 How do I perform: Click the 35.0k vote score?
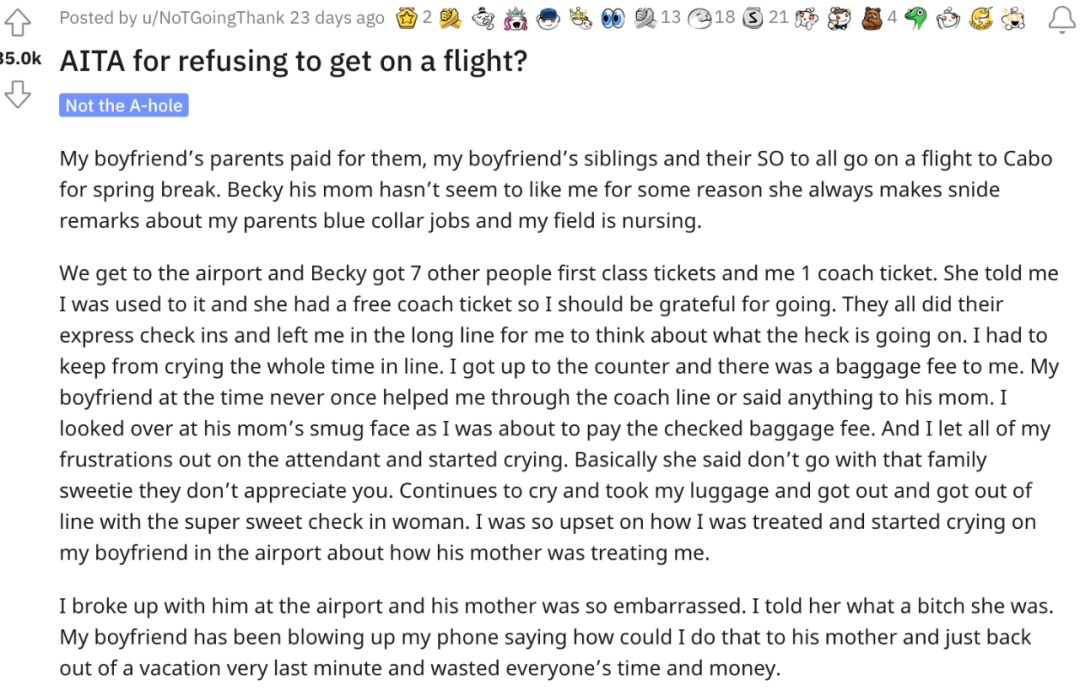(20, 59)
